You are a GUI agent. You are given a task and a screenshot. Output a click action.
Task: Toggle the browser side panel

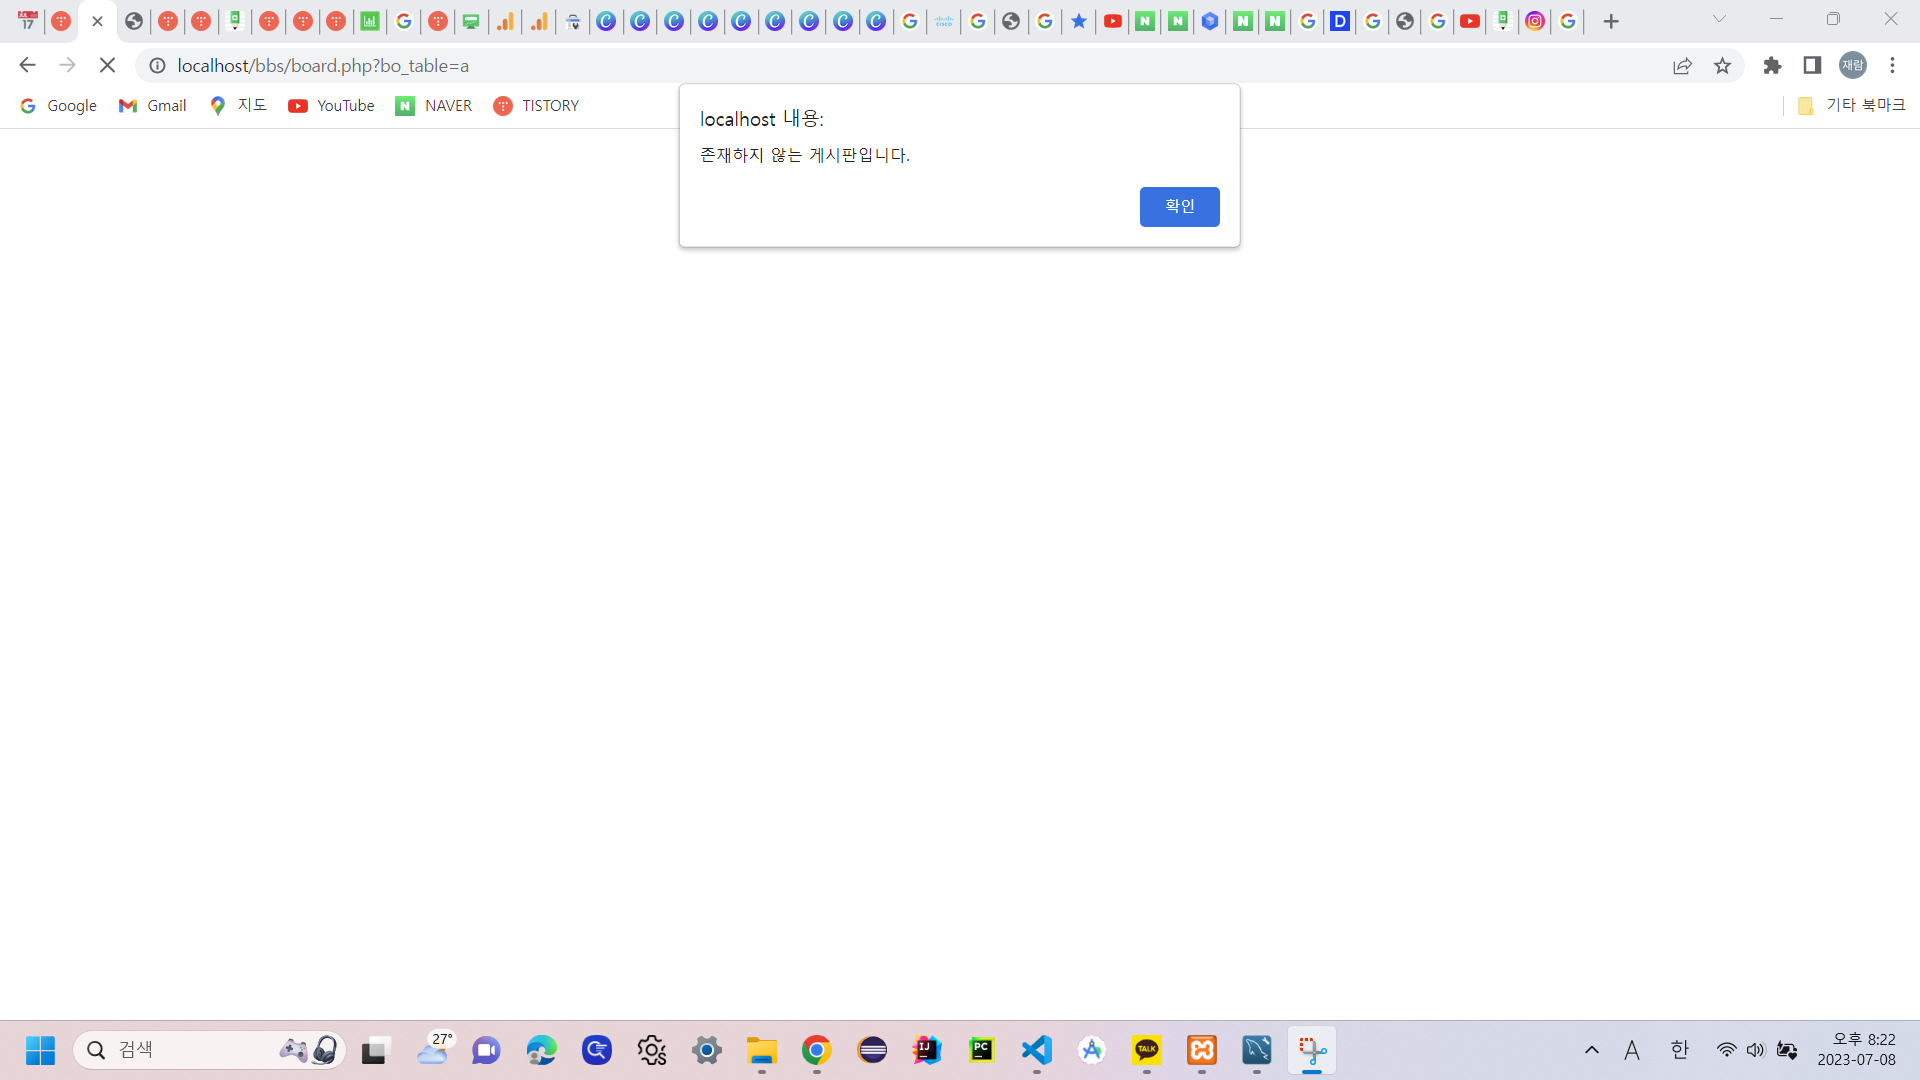[x=1812, y=66]
